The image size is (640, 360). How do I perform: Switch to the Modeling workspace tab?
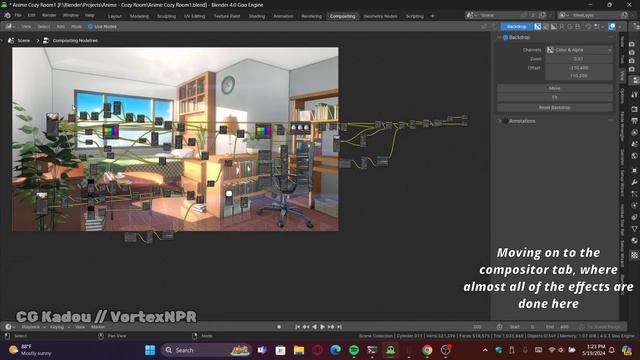tap(139, 16)
